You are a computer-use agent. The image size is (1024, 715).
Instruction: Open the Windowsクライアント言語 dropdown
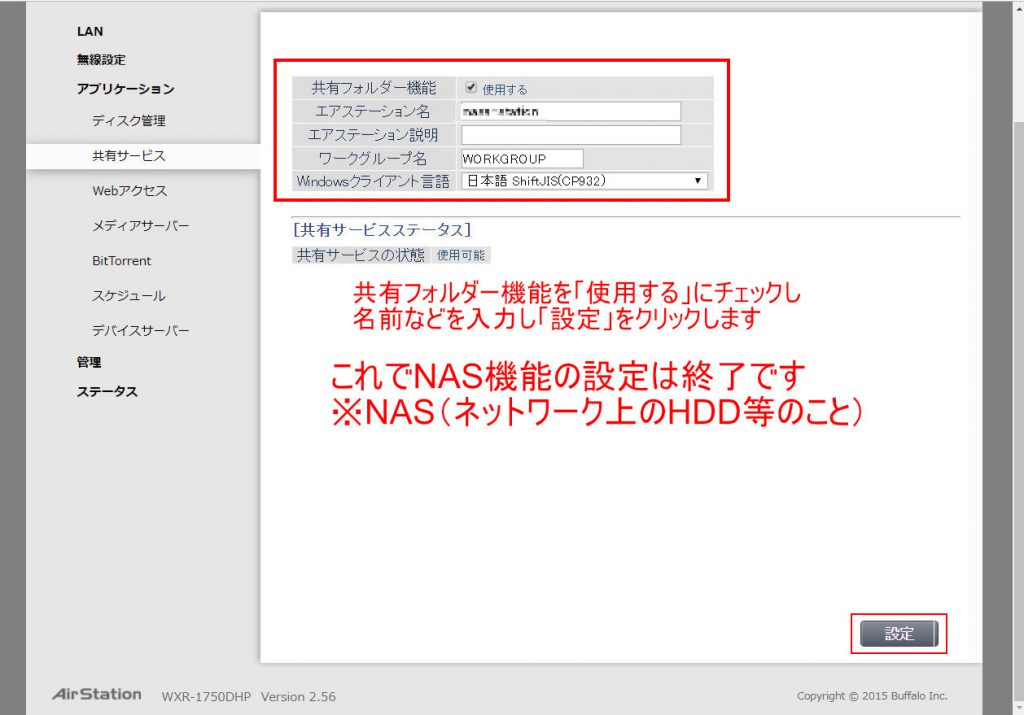[x=584, y=181]
